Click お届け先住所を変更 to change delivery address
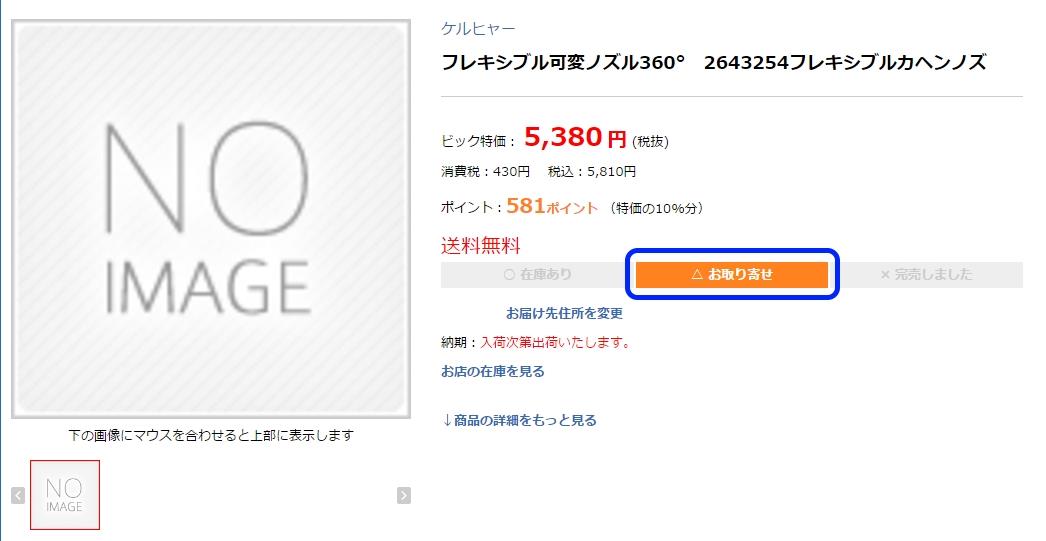The height and width of the screenshot is (541, 1046). [x=564, y=313]
